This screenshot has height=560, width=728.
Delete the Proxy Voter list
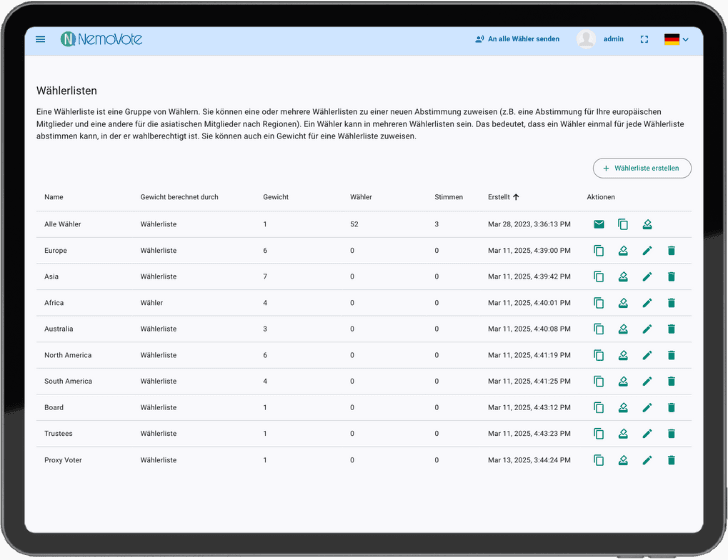tap(671, 460)
